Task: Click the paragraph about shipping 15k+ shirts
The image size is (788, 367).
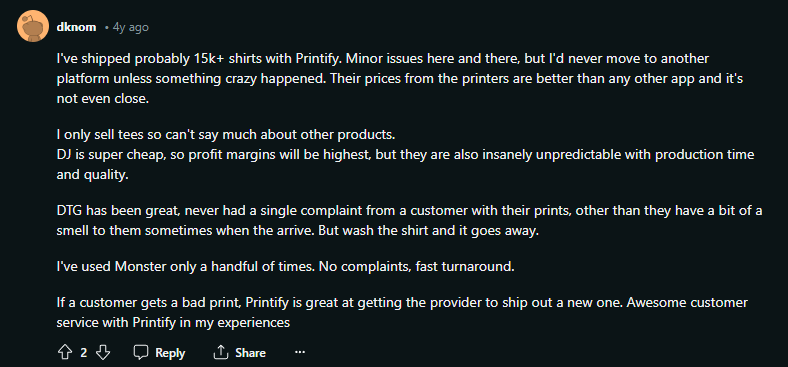Action: pos(400,79)
